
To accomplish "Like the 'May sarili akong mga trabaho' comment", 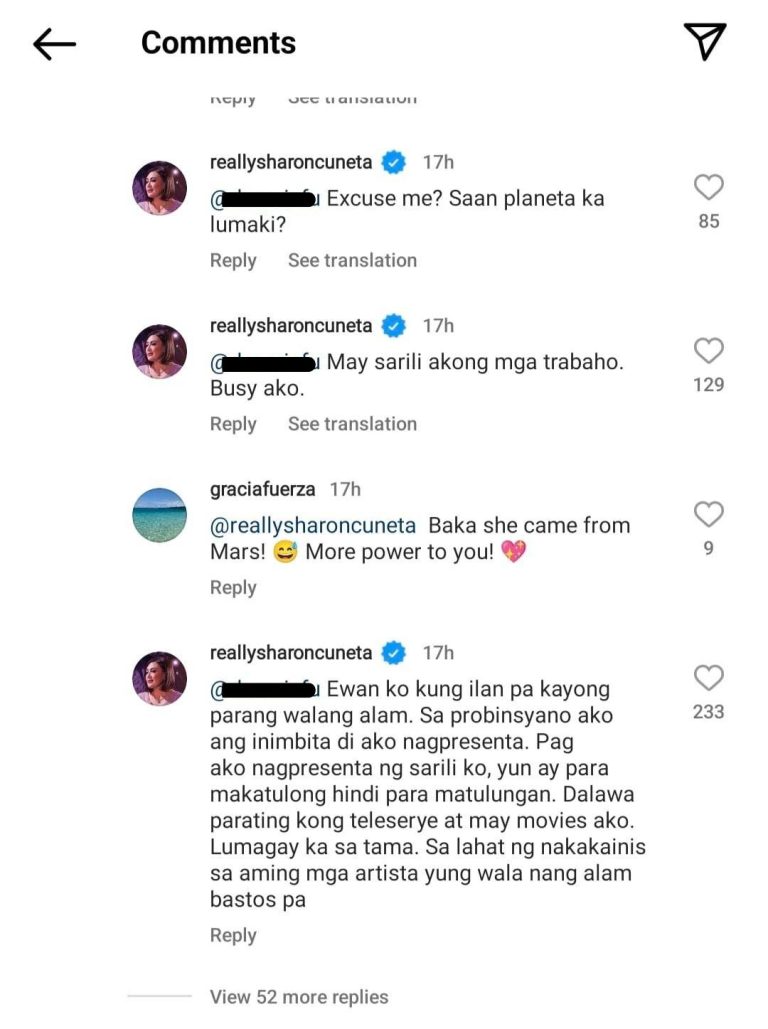I will click(708, 350).
